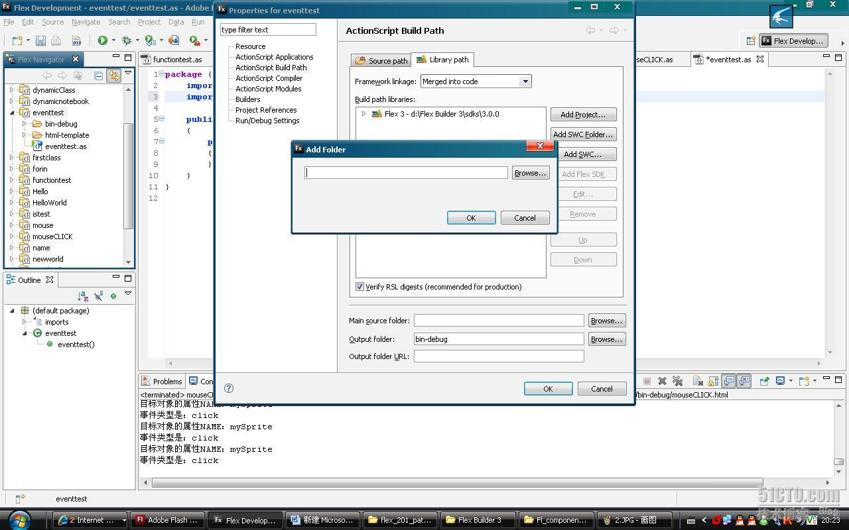Click Browse next to Output folder

coord(606,339)
